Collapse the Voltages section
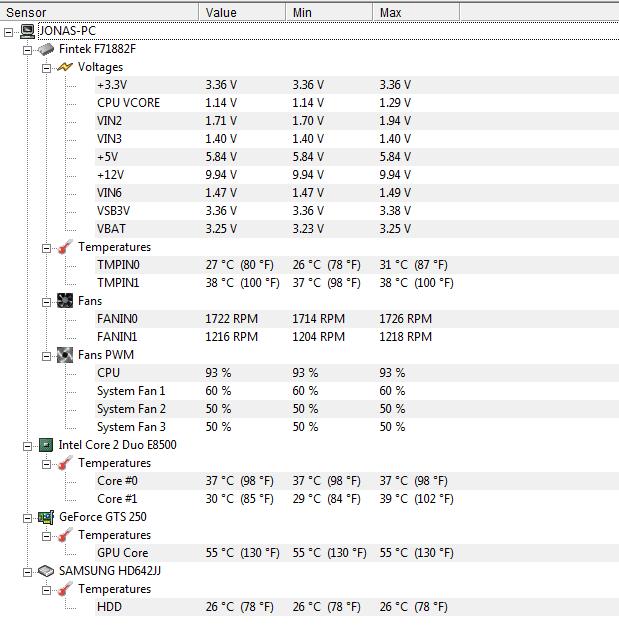The height and width of the screenshot is (643, 619). click(x=46, y=68)
